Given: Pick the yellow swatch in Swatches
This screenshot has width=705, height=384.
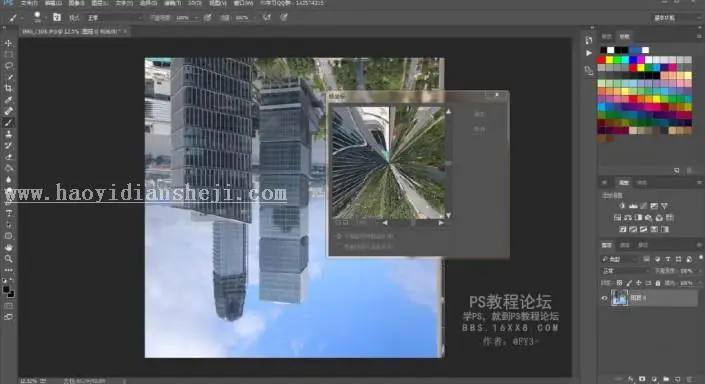Looking at the screenshot, I should coord(610,59).
